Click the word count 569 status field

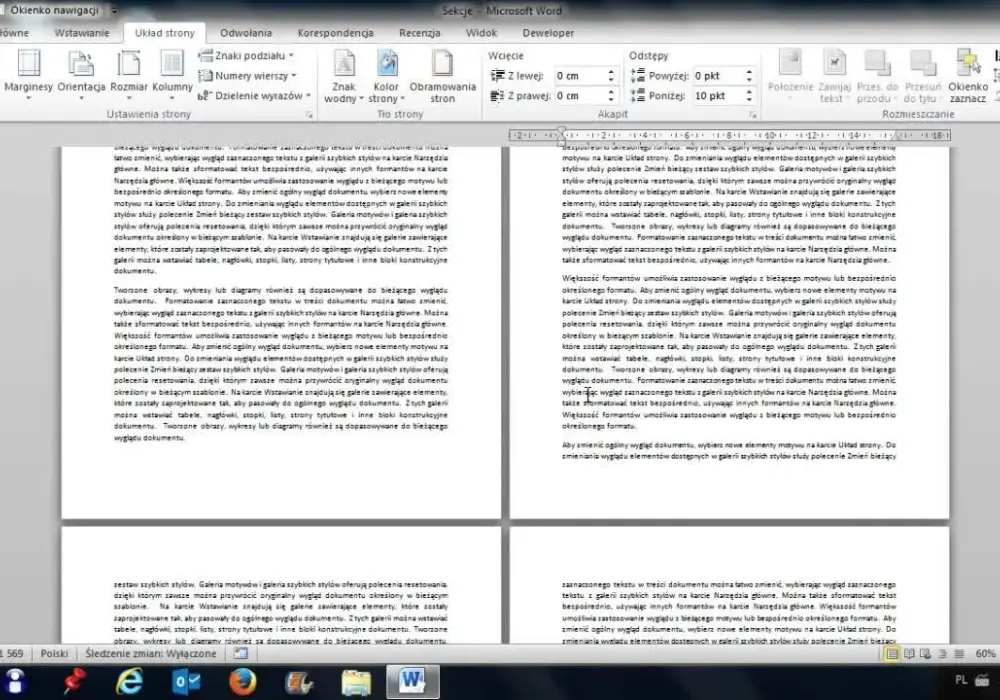click(x=13, y=653)
